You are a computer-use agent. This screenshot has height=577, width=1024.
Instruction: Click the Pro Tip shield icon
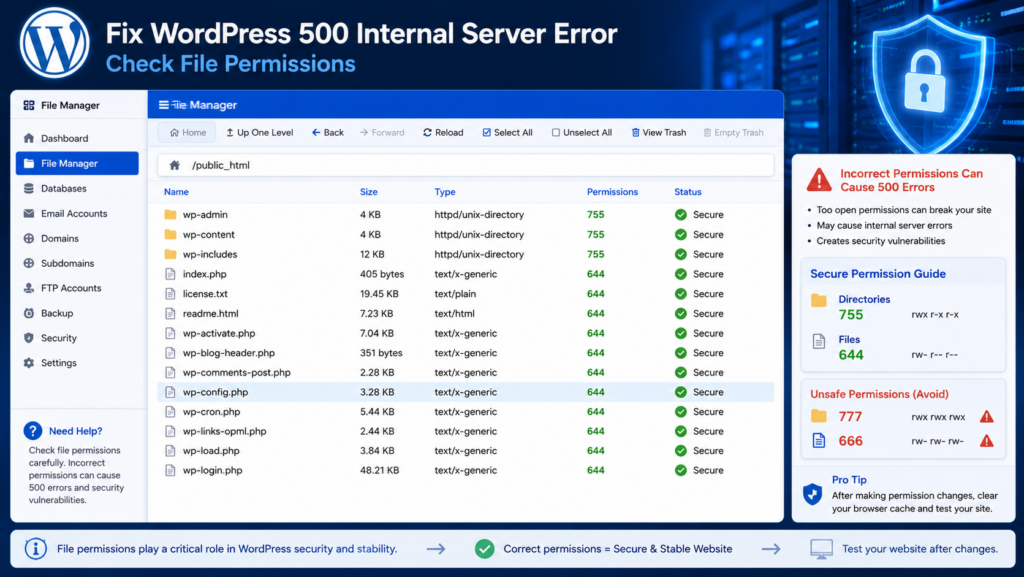(812, 494)
